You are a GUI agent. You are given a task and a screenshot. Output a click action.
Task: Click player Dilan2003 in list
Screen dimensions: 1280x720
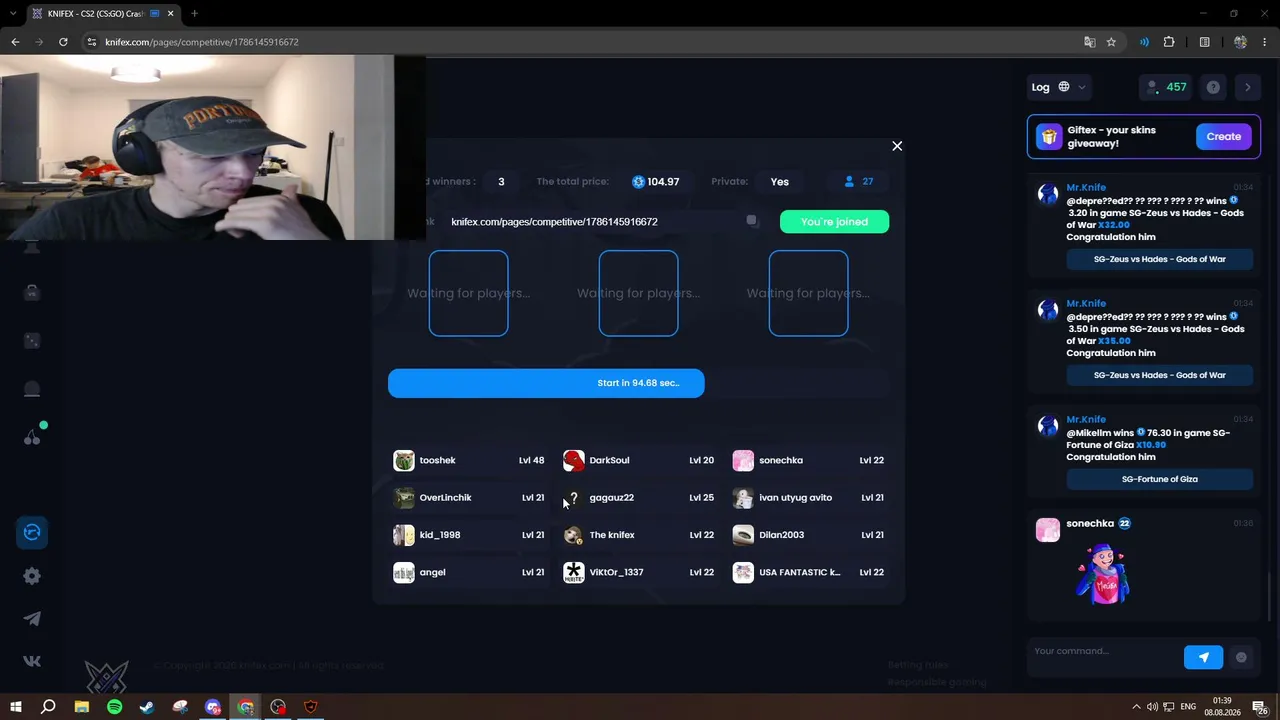click(808, 535)
